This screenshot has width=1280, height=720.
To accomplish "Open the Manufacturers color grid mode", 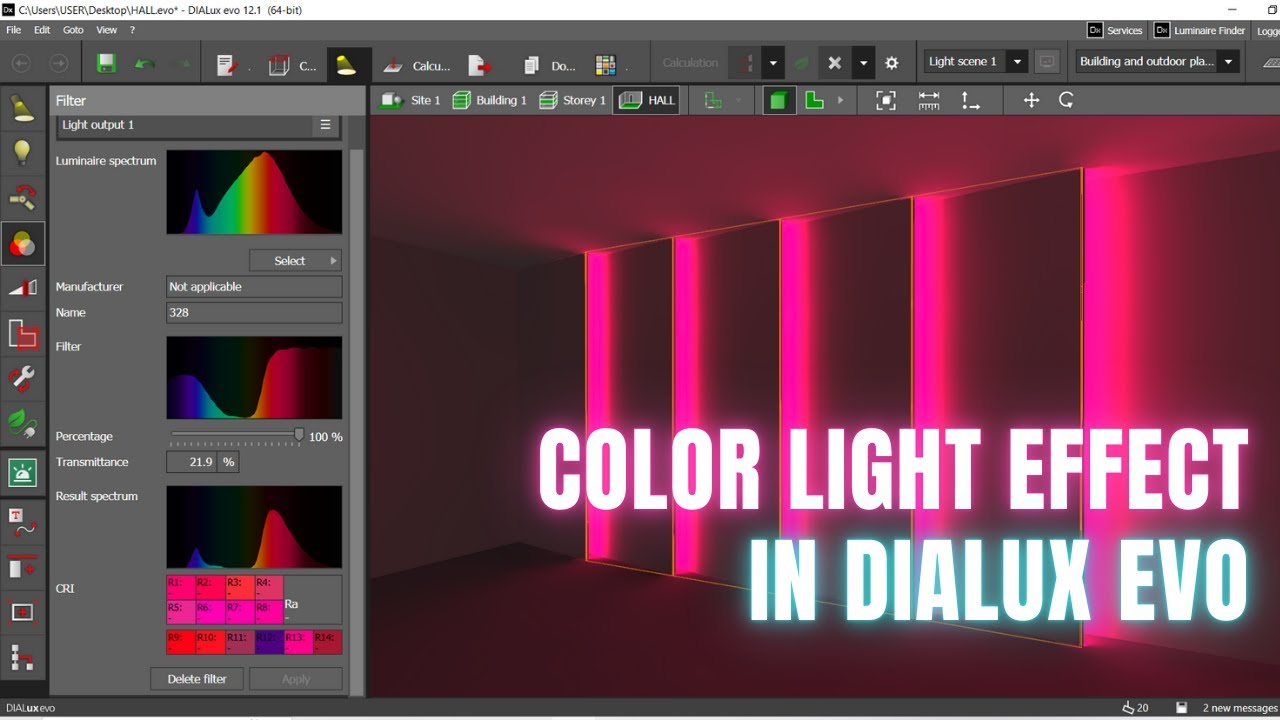I will 607,65.
